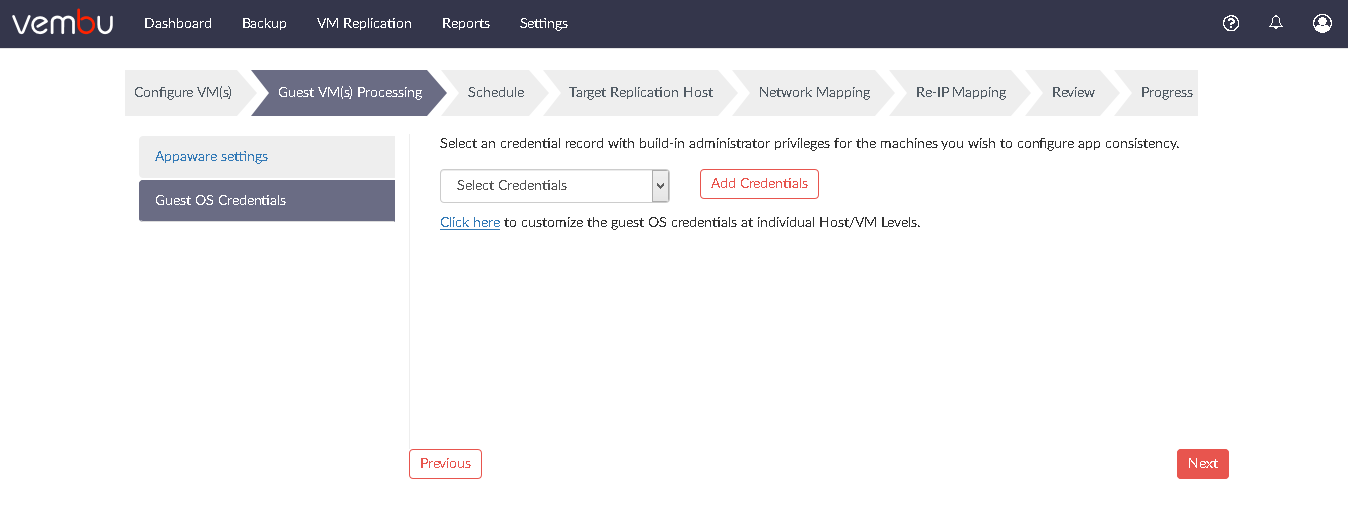Click the Vembu logo
This screenshot has height=505, width=1348.
click(x=62, y=22)
